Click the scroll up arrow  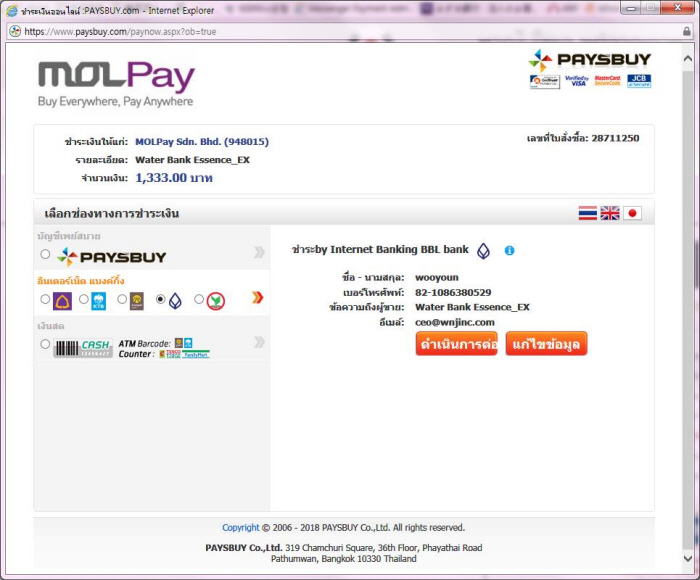point(688,59)
